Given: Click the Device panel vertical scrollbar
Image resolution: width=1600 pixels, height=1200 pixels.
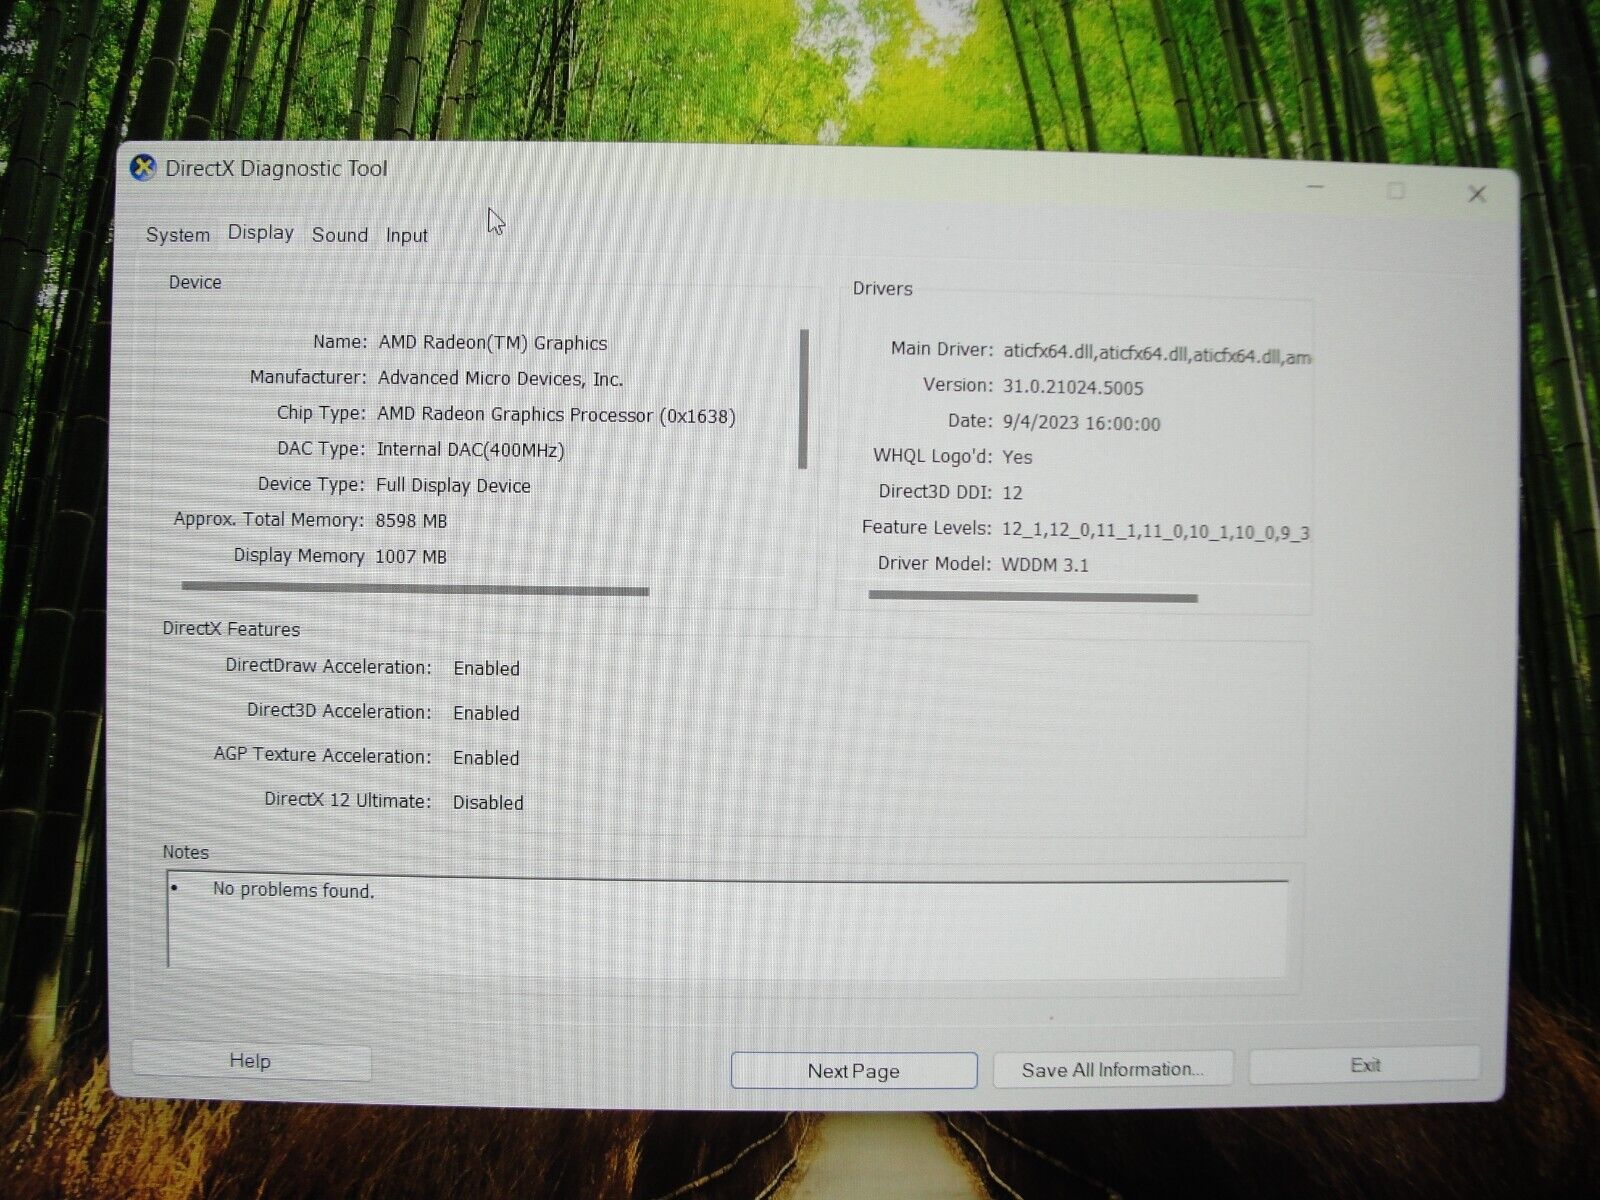Looking at the screenshot, I should tap(803, 399).
